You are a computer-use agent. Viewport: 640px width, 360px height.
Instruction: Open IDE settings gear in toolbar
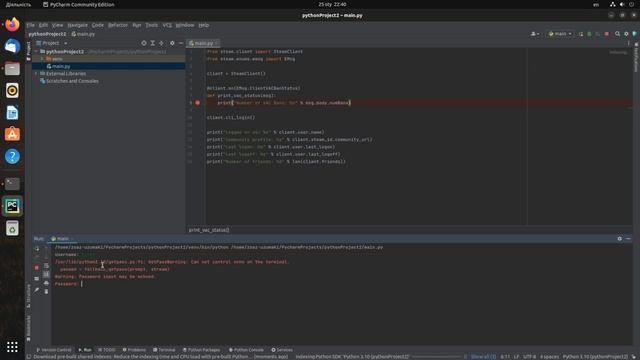coord(626,34)
